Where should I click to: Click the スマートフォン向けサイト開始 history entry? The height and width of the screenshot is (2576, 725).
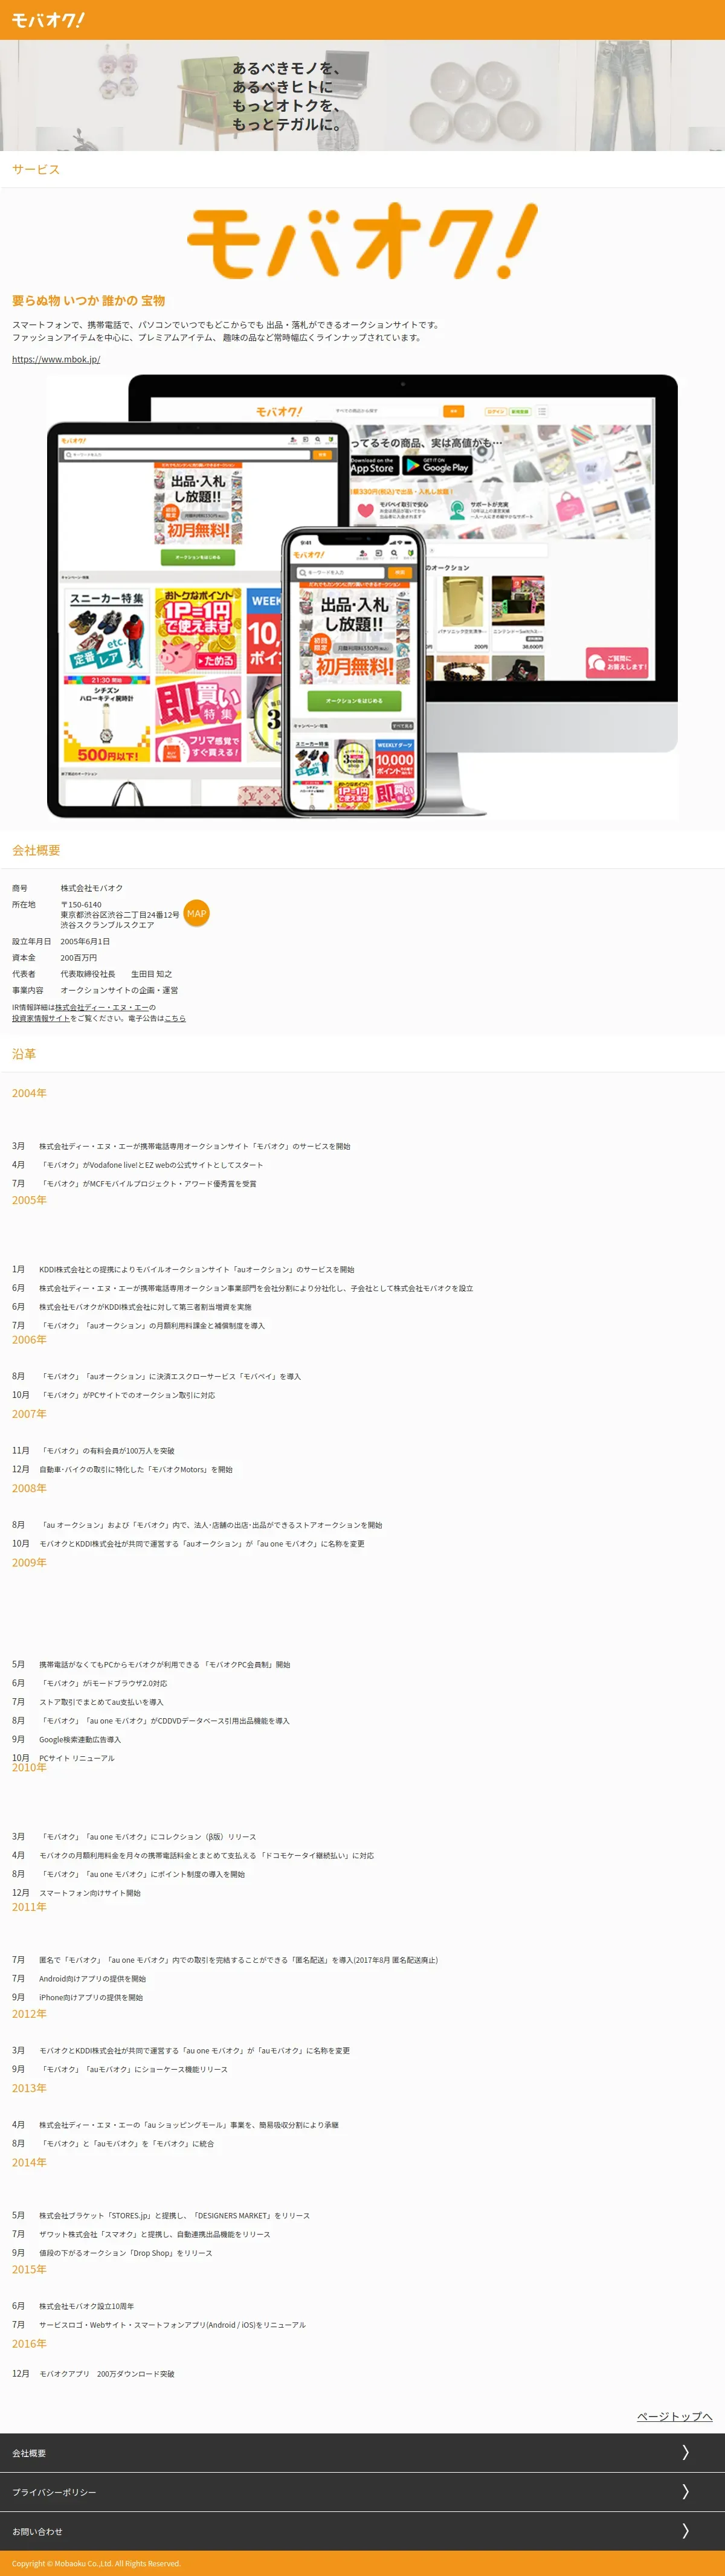click(90, 1893)
